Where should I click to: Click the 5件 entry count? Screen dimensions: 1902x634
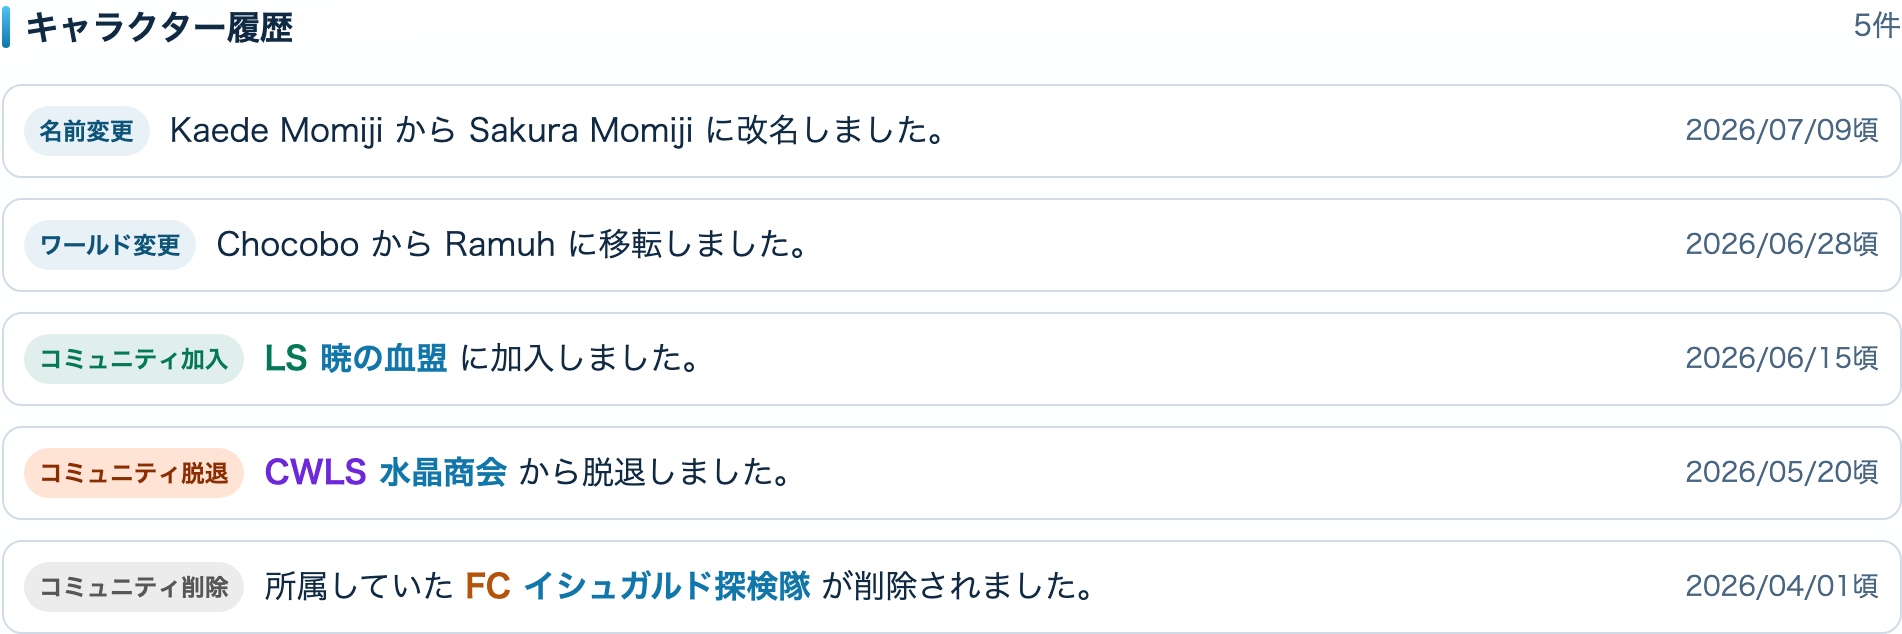point(1876,26)
